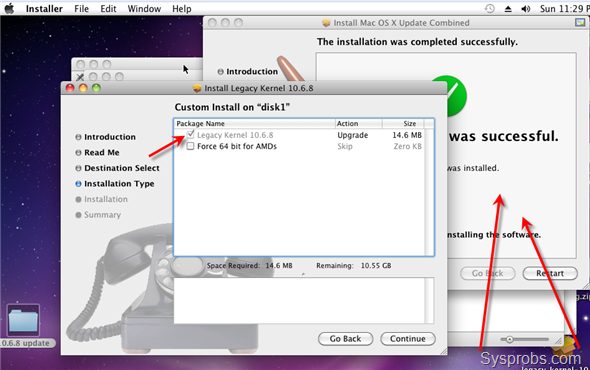Toggle the Legacy Kernel 10.6.8 checkbox
The image size is (590, 370).
191,134
